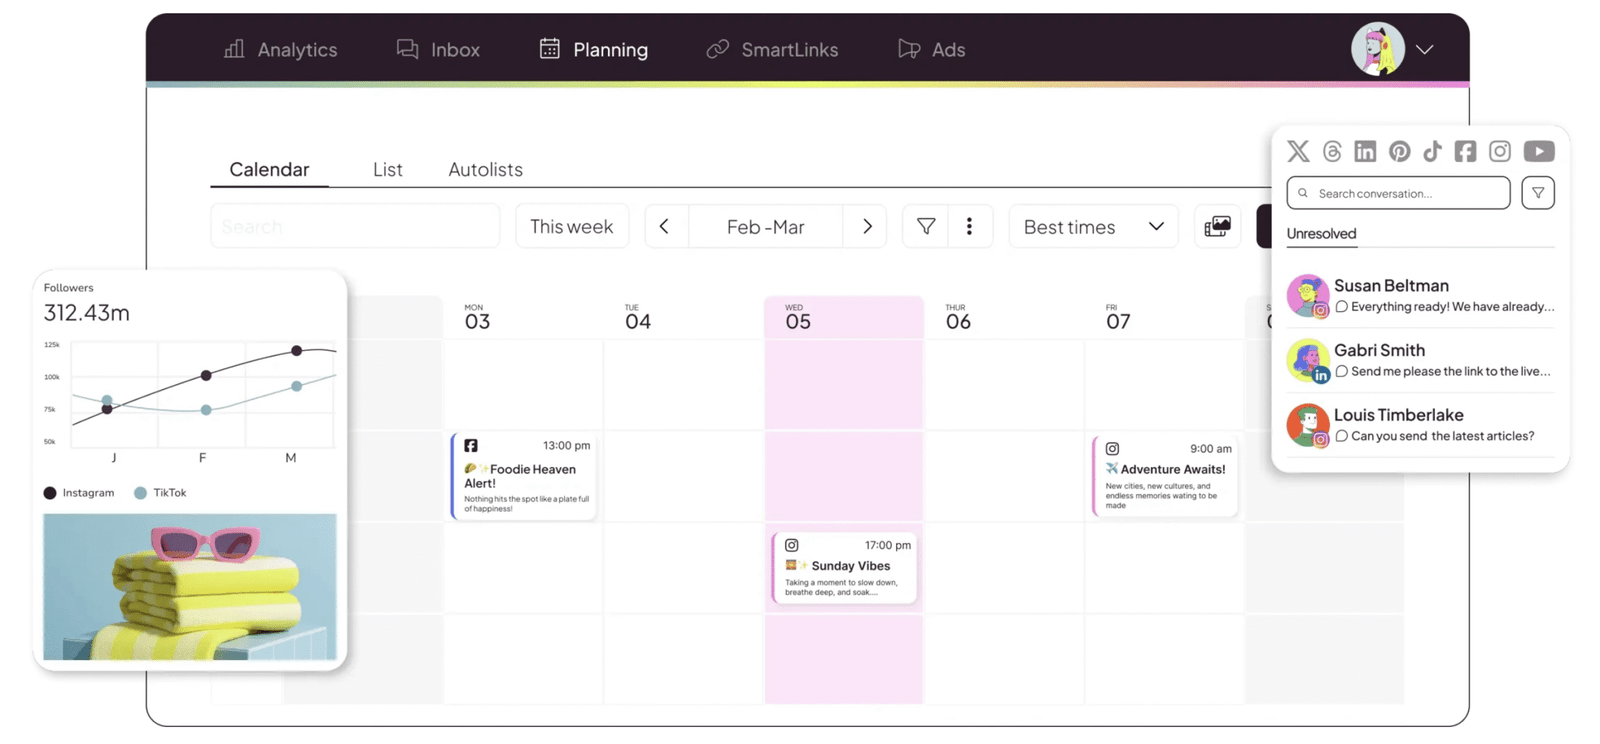Go to the next week arrow

point(867,227)
